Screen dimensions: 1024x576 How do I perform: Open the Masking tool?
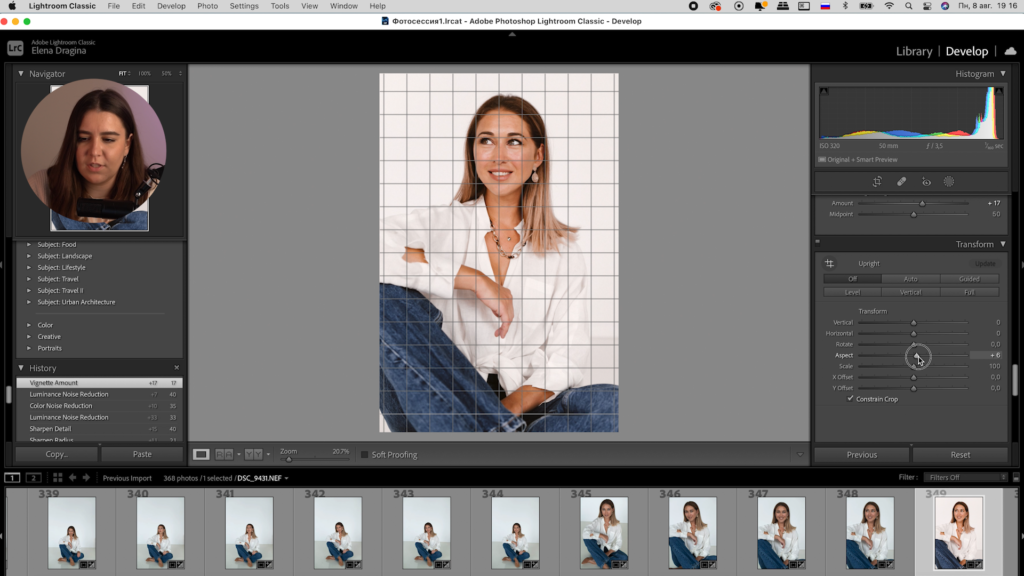(x=949, y=182)
